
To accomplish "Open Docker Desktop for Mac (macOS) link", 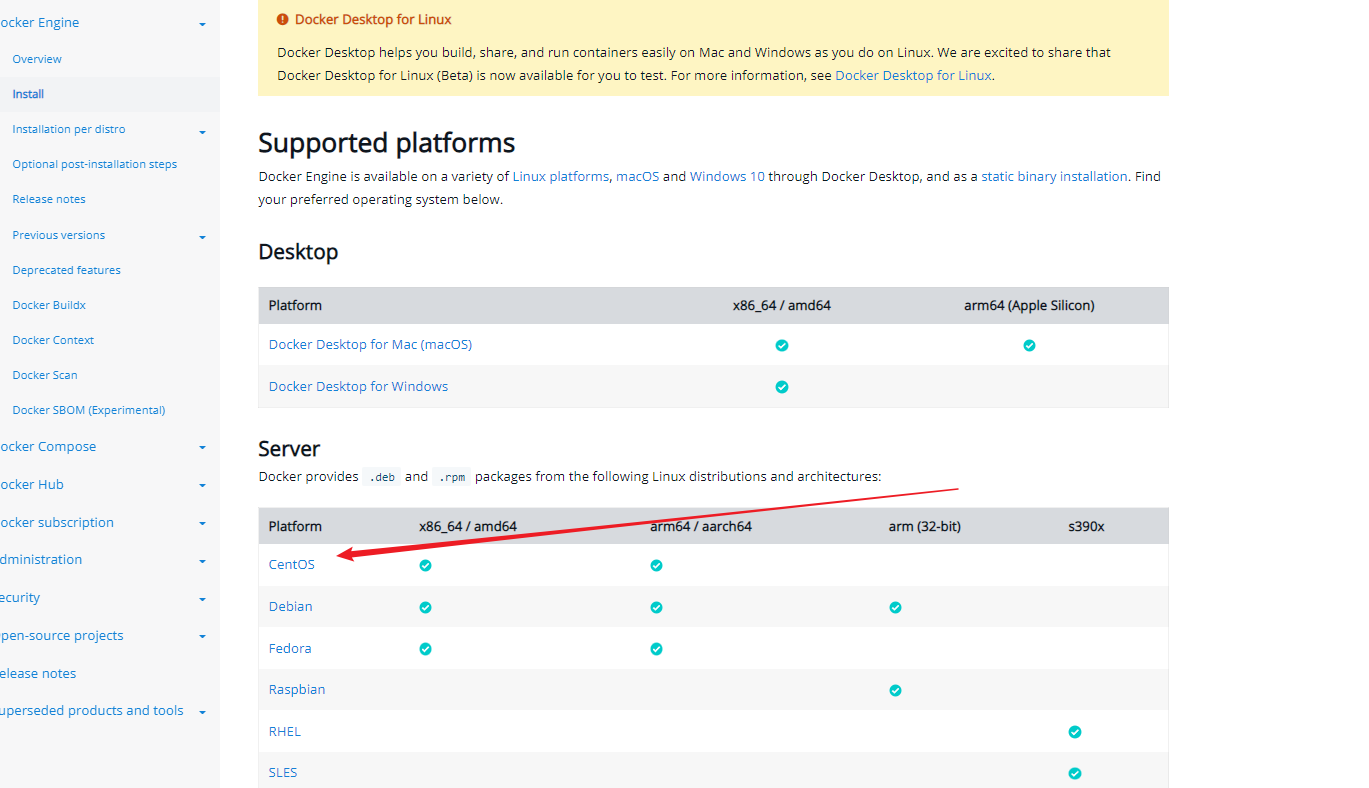I will coord(370,344).
